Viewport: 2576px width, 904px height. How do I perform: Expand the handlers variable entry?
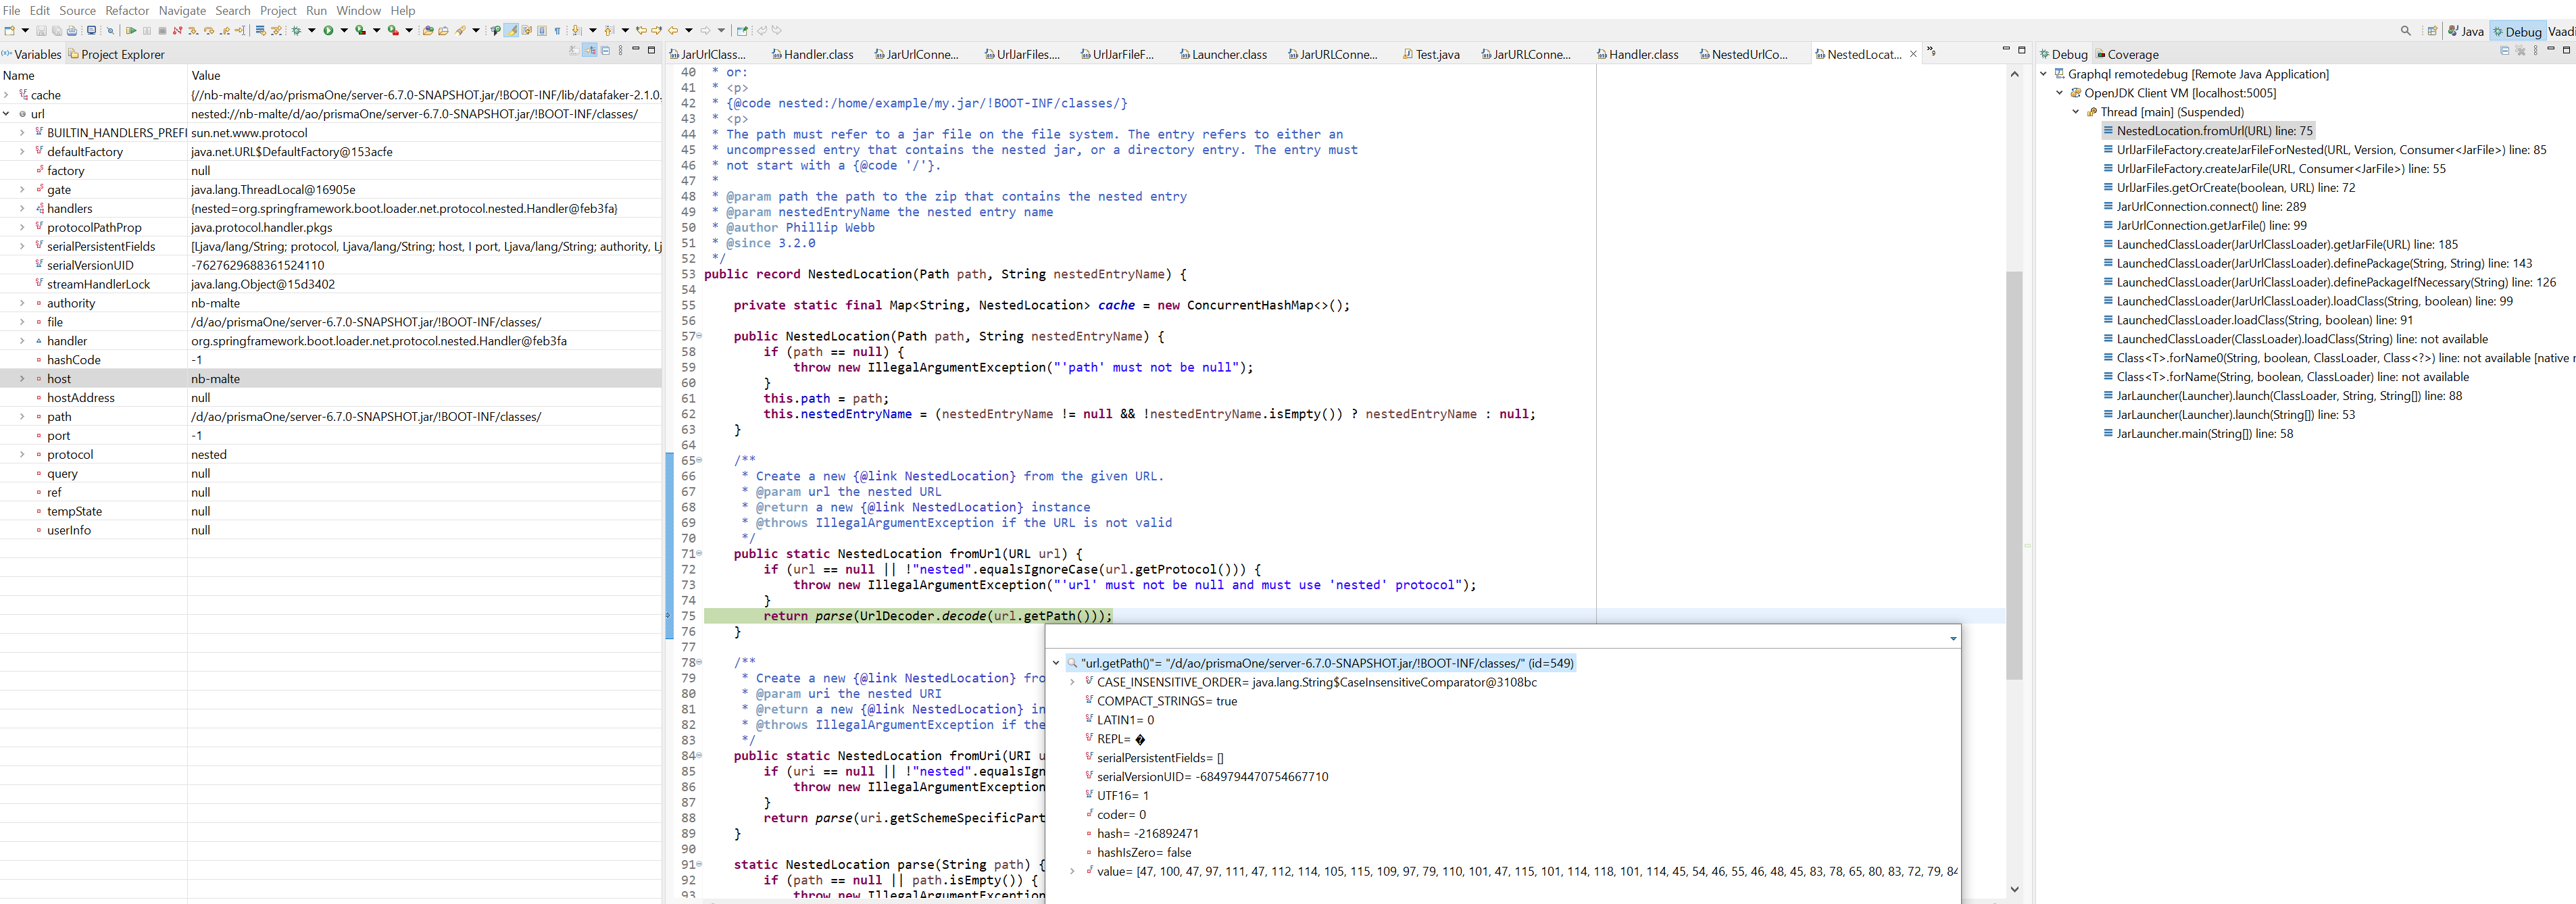pos(22,209)
